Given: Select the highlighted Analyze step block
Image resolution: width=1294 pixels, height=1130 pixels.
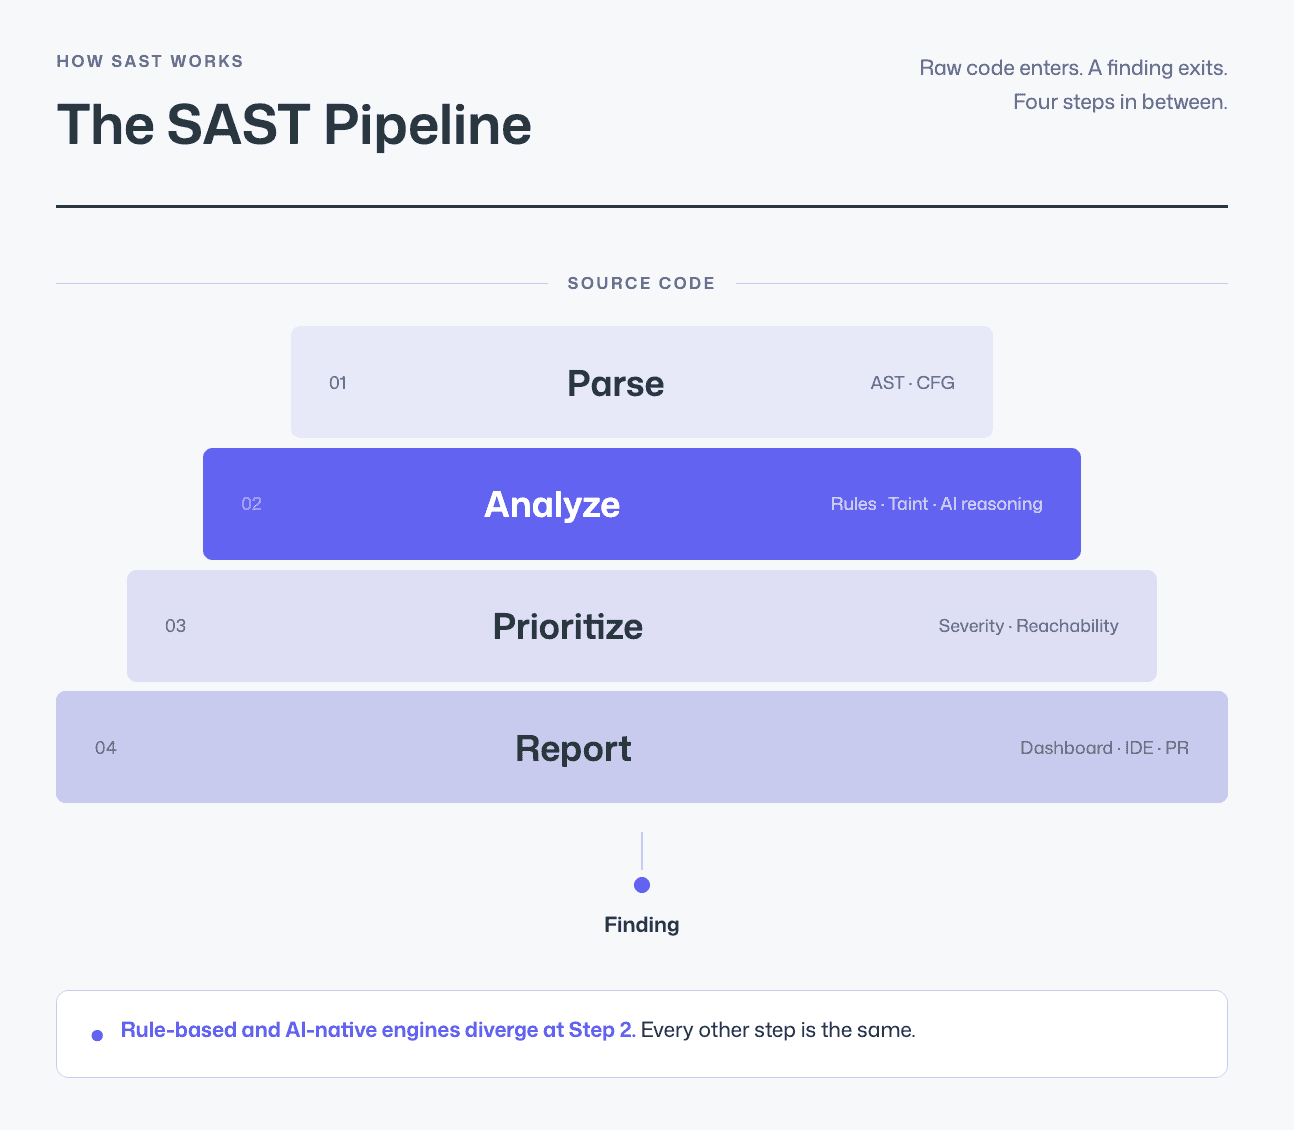Looking at the screenshot, I should point(642,504).
